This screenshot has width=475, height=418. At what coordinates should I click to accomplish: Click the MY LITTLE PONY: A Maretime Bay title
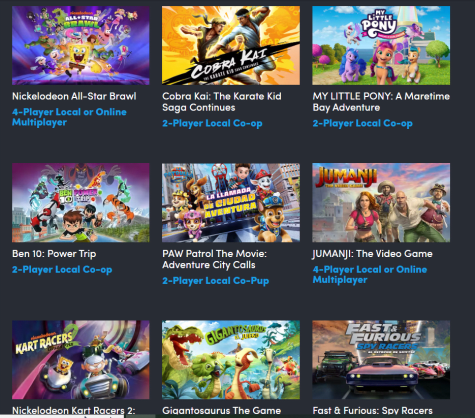[381, 102]
